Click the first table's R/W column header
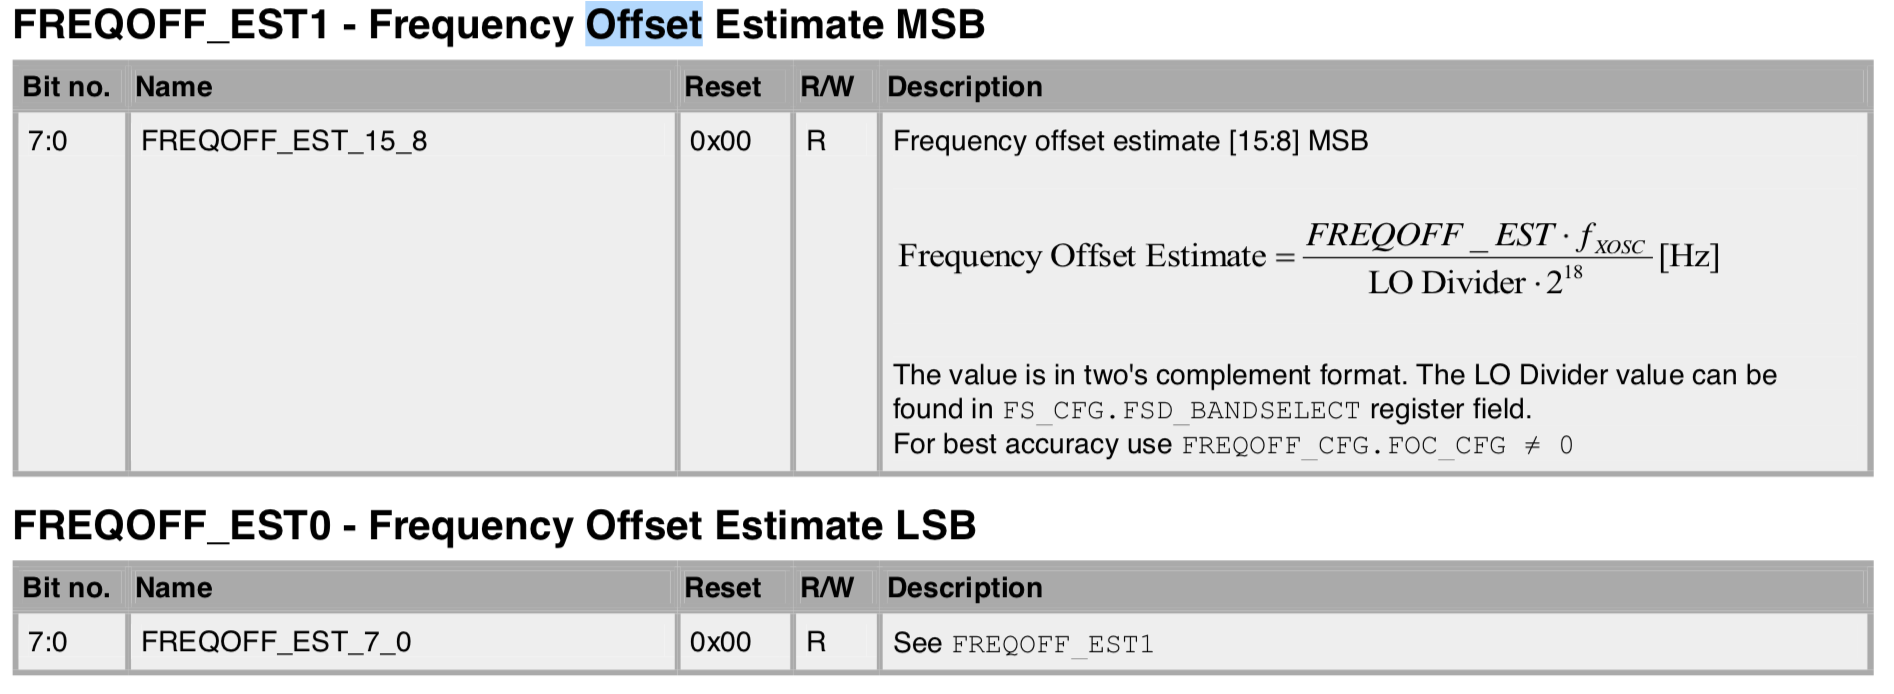Image resolution: width=1894 pixels, height=694 pixels. [827, 87]
